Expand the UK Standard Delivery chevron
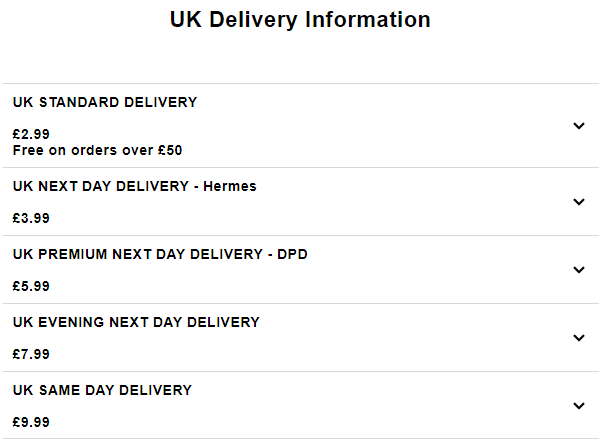Image resolution: width=614 pixels, height=447 pixels. (x=579, y=126)
